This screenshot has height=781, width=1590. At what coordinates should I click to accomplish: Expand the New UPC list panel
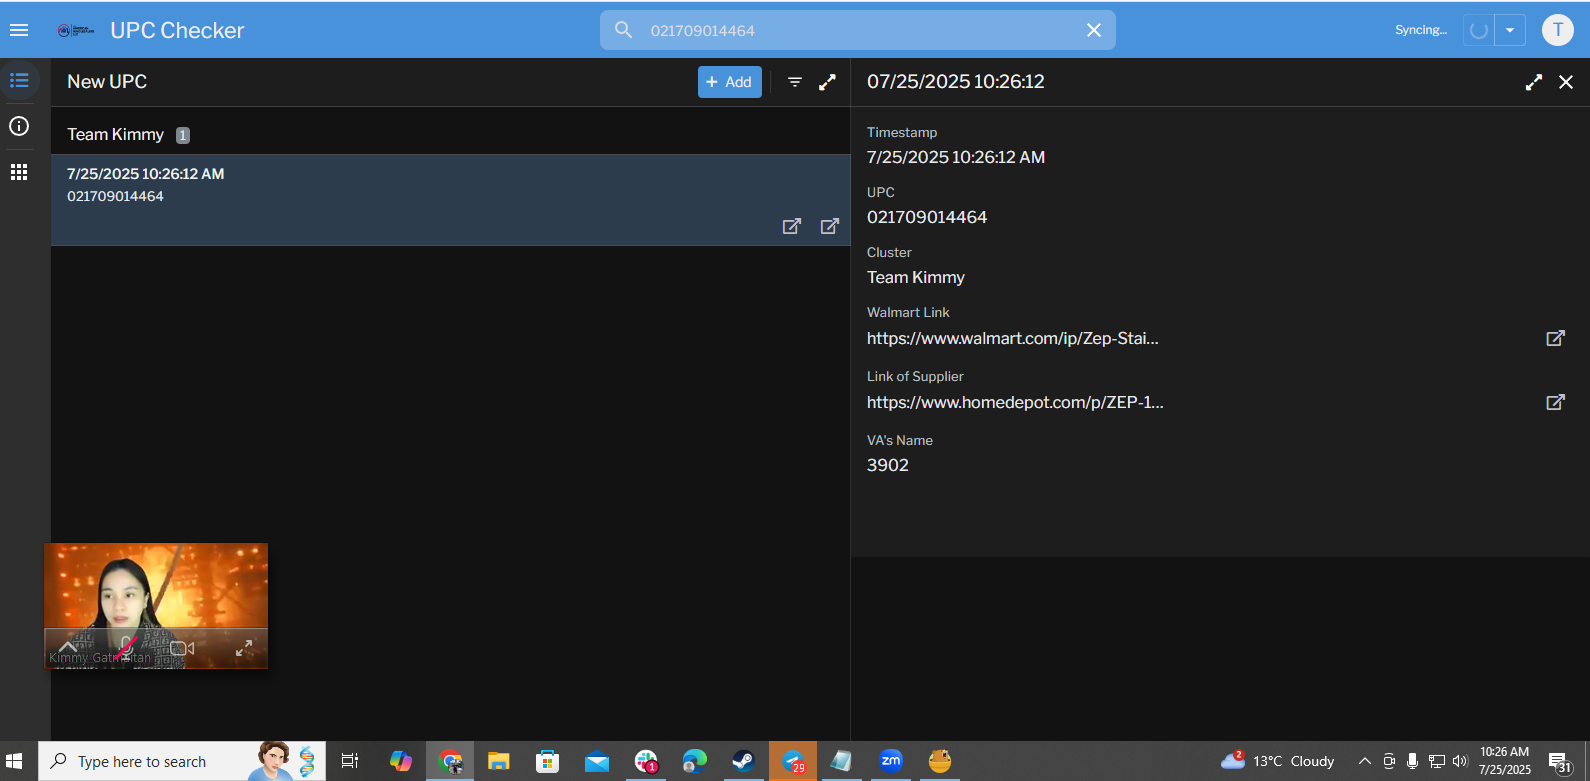point(827,82)
